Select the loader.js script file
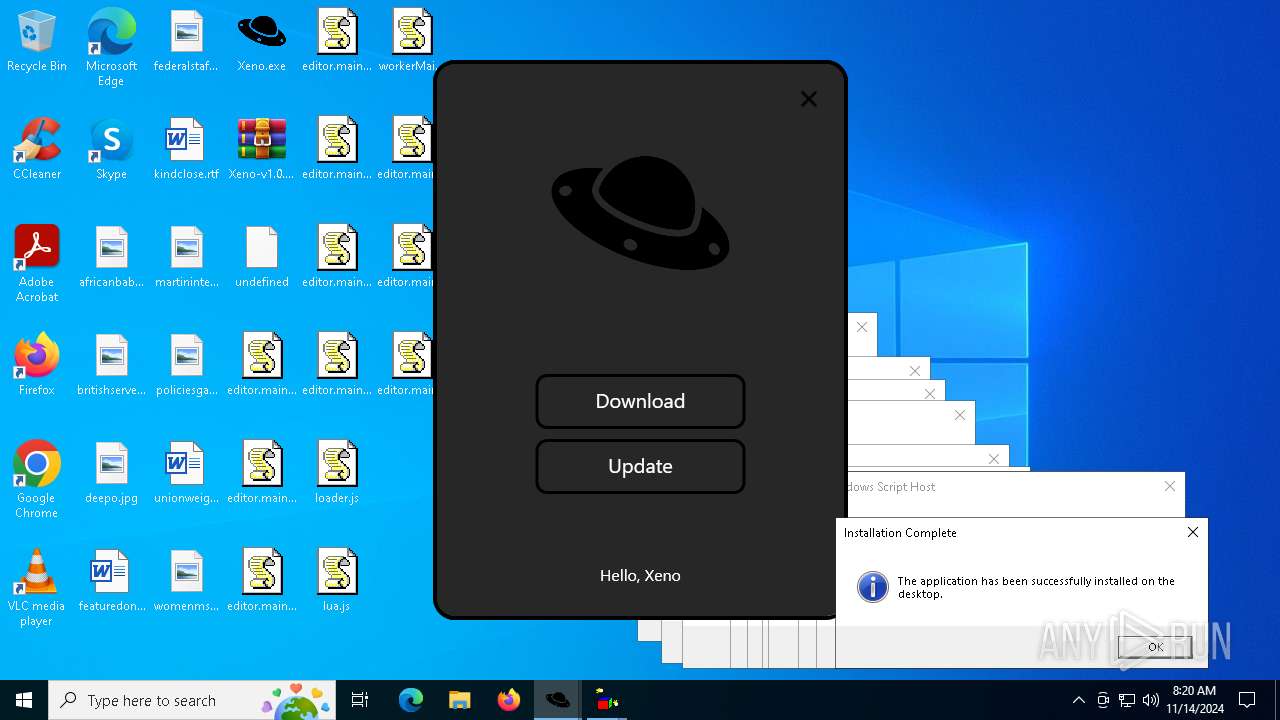Image resolution: width=1280 pixels, height=720 pixels. point(337,473)
